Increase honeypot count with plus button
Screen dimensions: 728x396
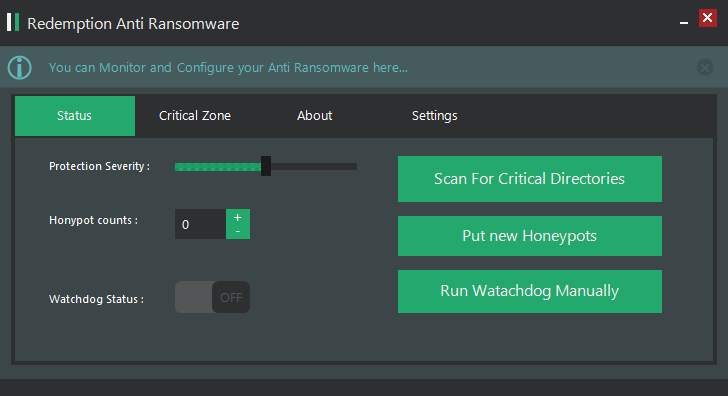pyautogui.click(x=238, y=217)
